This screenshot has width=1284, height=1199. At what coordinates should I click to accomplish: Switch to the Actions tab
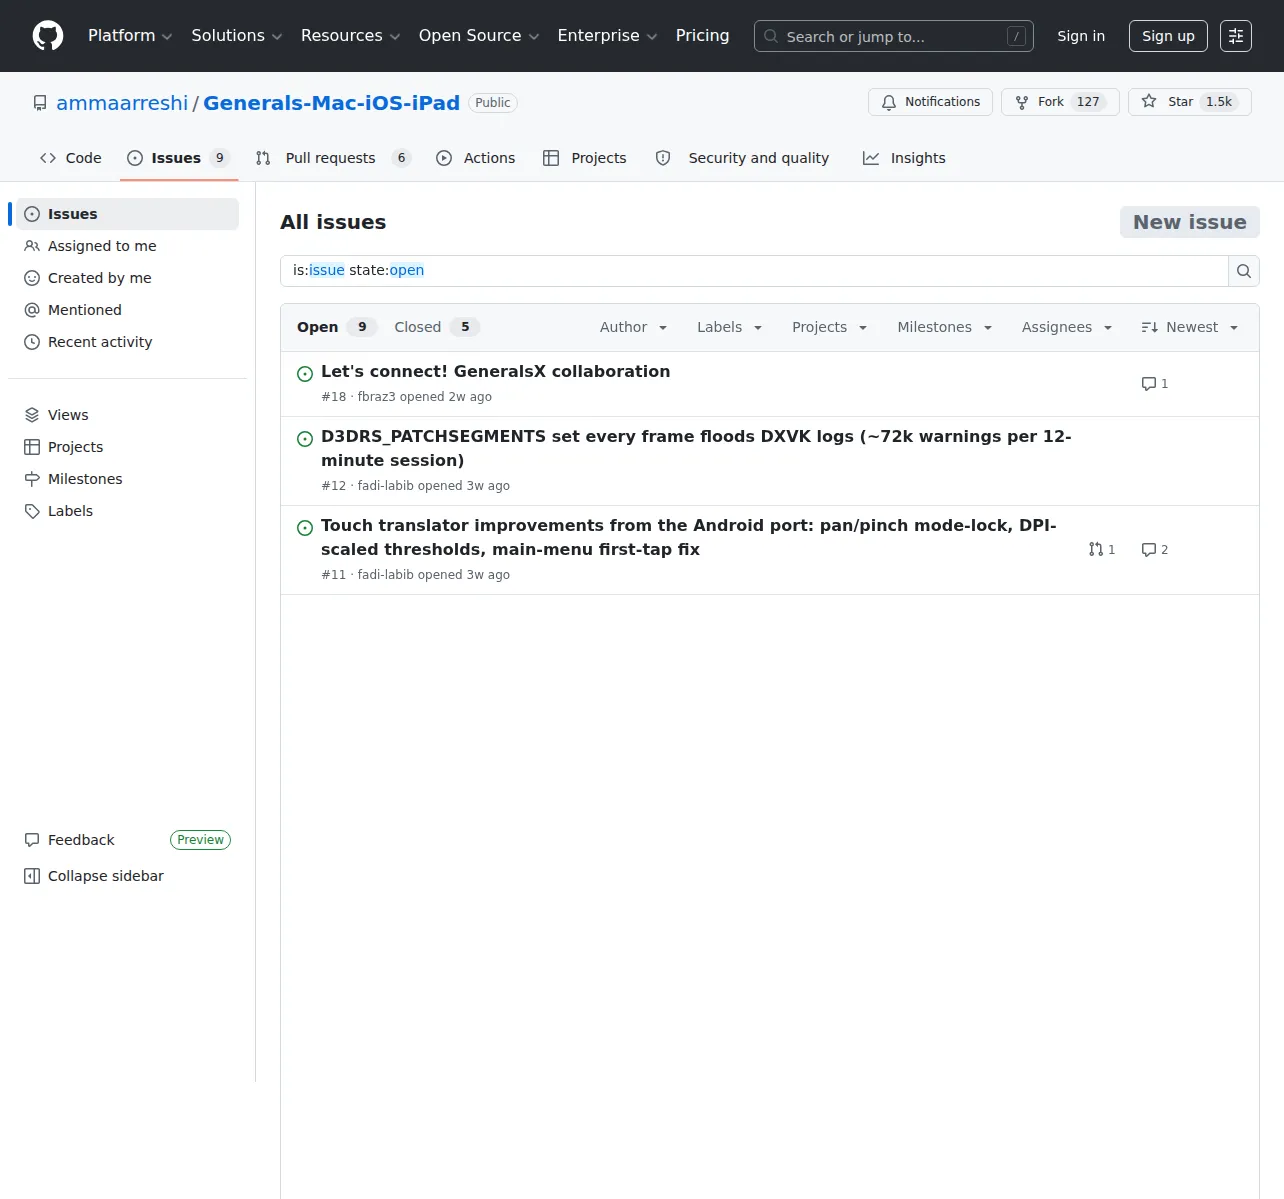476,158
